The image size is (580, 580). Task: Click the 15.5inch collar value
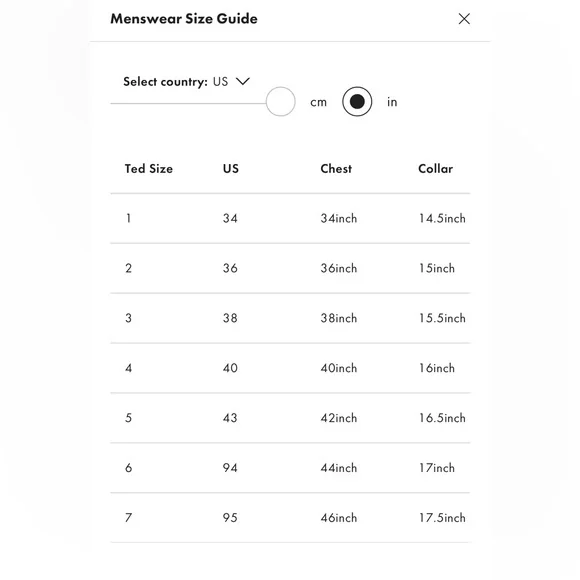point(442,318)
